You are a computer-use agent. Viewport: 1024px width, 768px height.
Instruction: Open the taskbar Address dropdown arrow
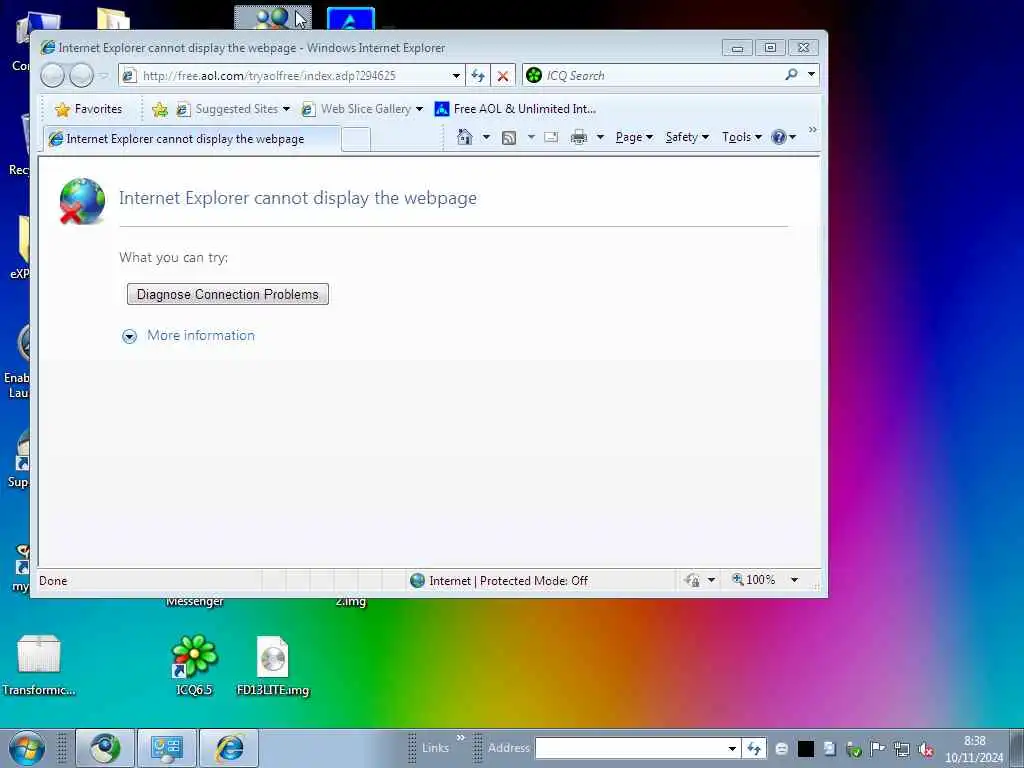(x=733, y=748)
